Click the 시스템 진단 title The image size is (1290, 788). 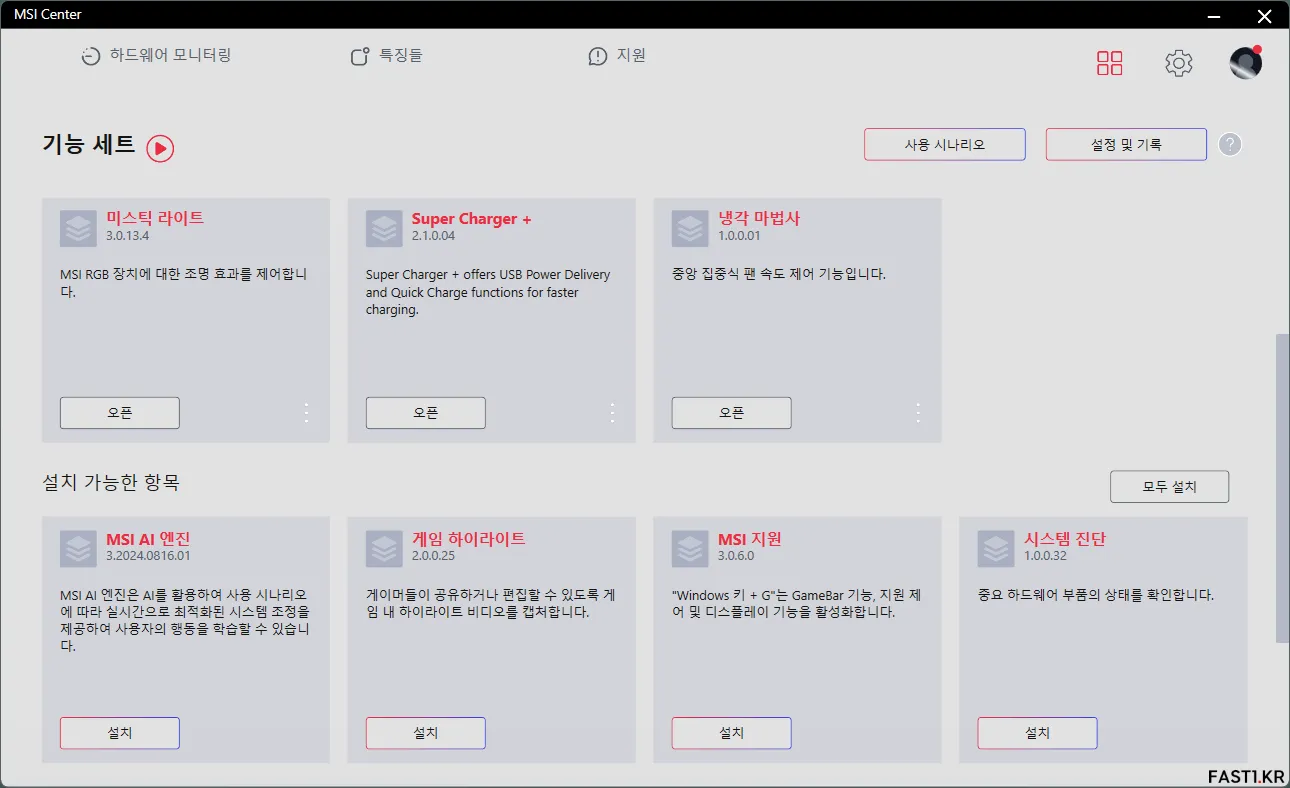[x=1065, y=539]
